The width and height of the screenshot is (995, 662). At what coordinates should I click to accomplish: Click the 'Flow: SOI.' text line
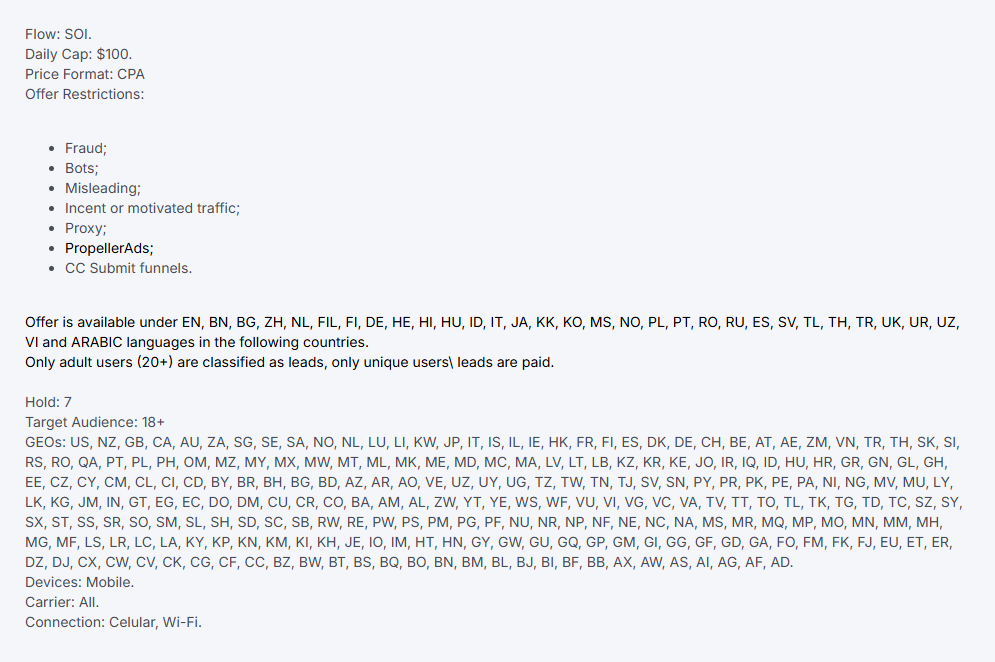[58, 34]
